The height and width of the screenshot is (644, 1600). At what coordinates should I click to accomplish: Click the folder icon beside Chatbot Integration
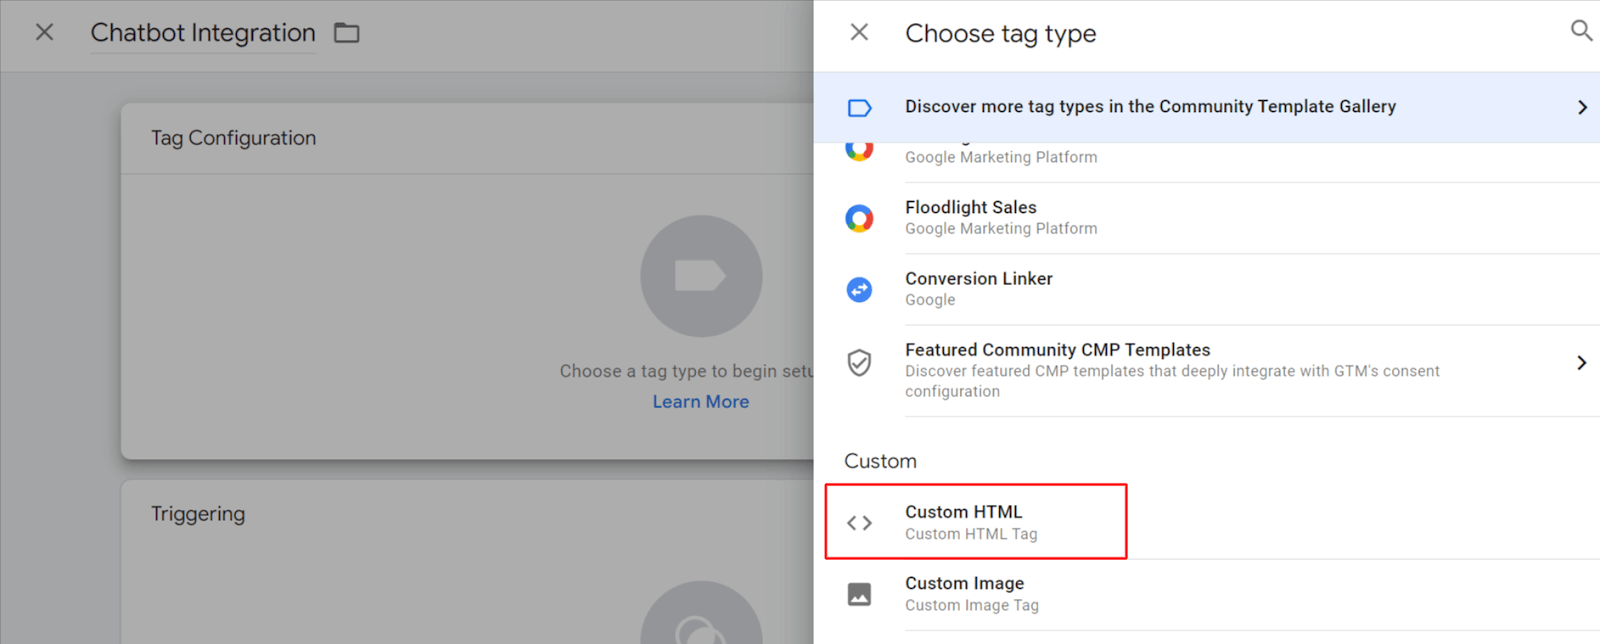[x=347, y=33]
